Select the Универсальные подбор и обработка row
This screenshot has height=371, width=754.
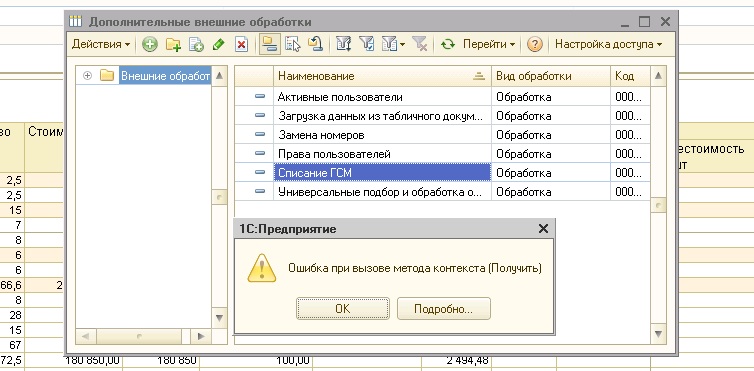coord(442,192)
